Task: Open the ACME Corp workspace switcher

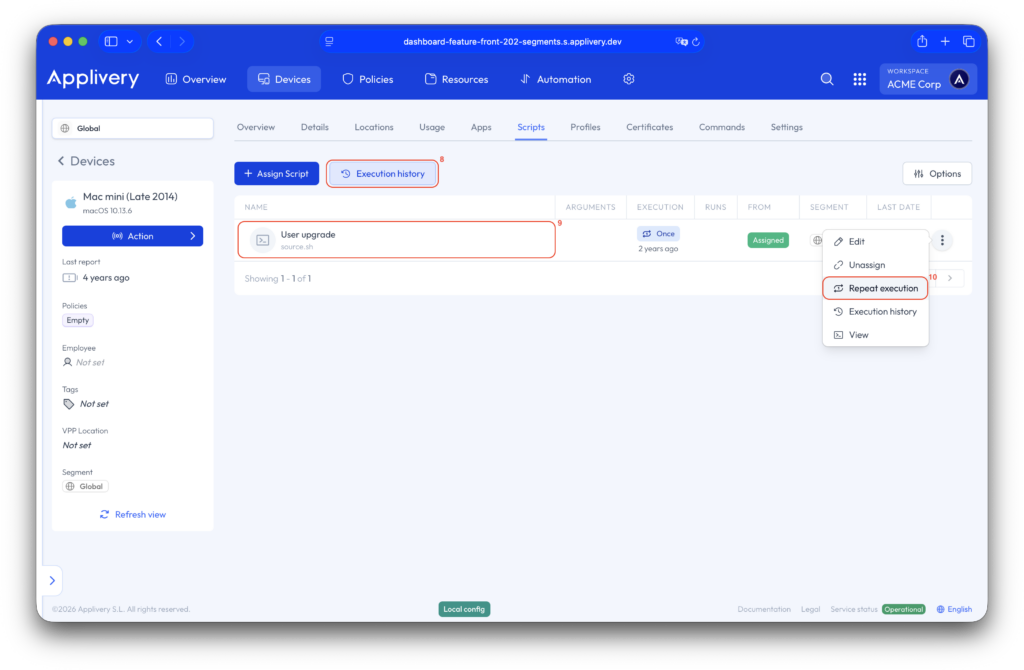Action: point(927,79)
